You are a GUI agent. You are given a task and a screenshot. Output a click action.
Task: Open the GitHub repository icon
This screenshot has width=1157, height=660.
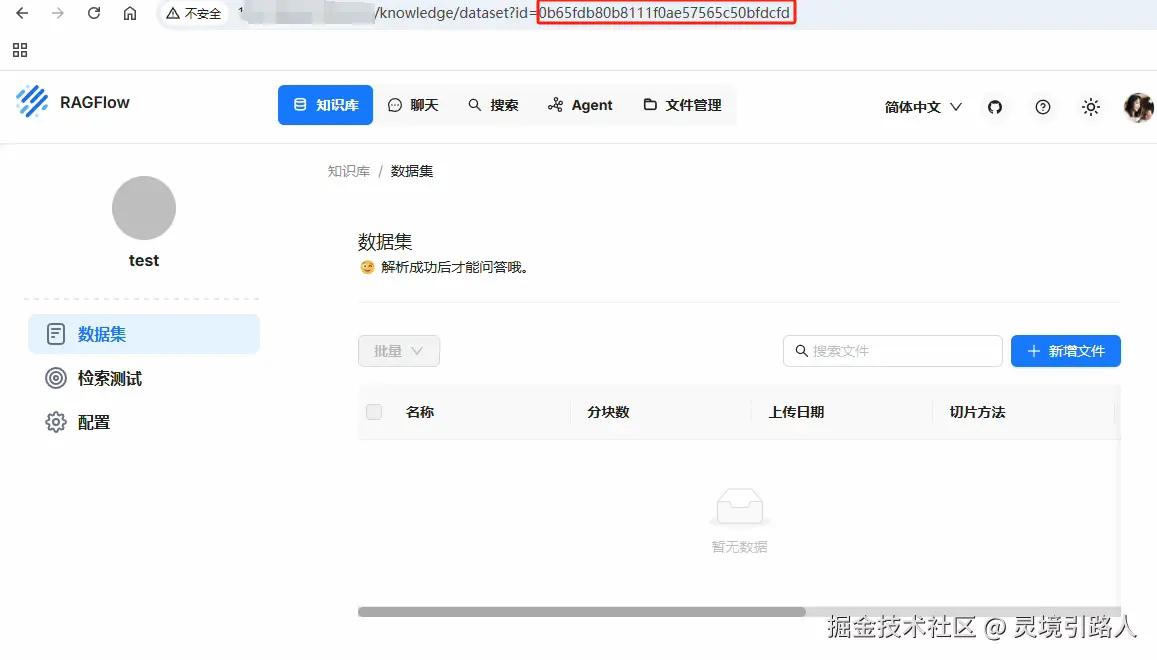pos(995,107)
